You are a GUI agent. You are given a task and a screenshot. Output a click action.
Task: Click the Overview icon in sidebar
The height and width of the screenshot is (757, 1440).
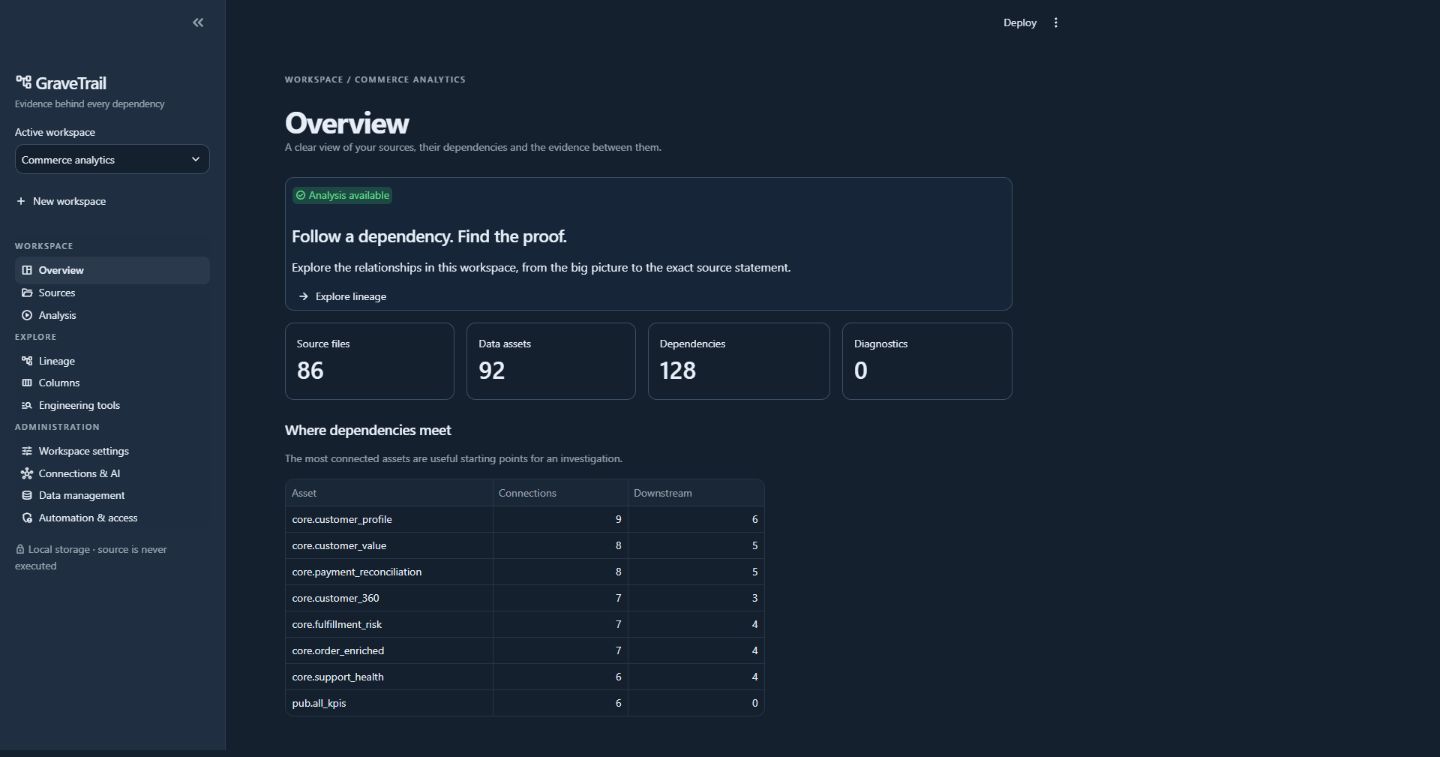coord(27,270)
